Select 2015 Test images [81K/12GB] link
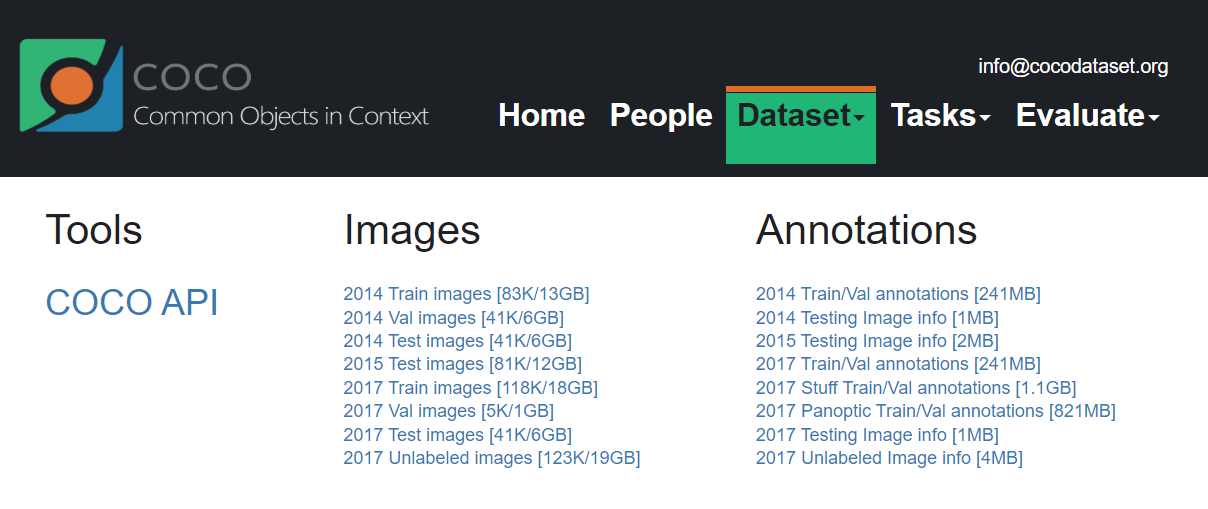The width and height of the screenshot is (1208, 509). click(x=462, y=364)
